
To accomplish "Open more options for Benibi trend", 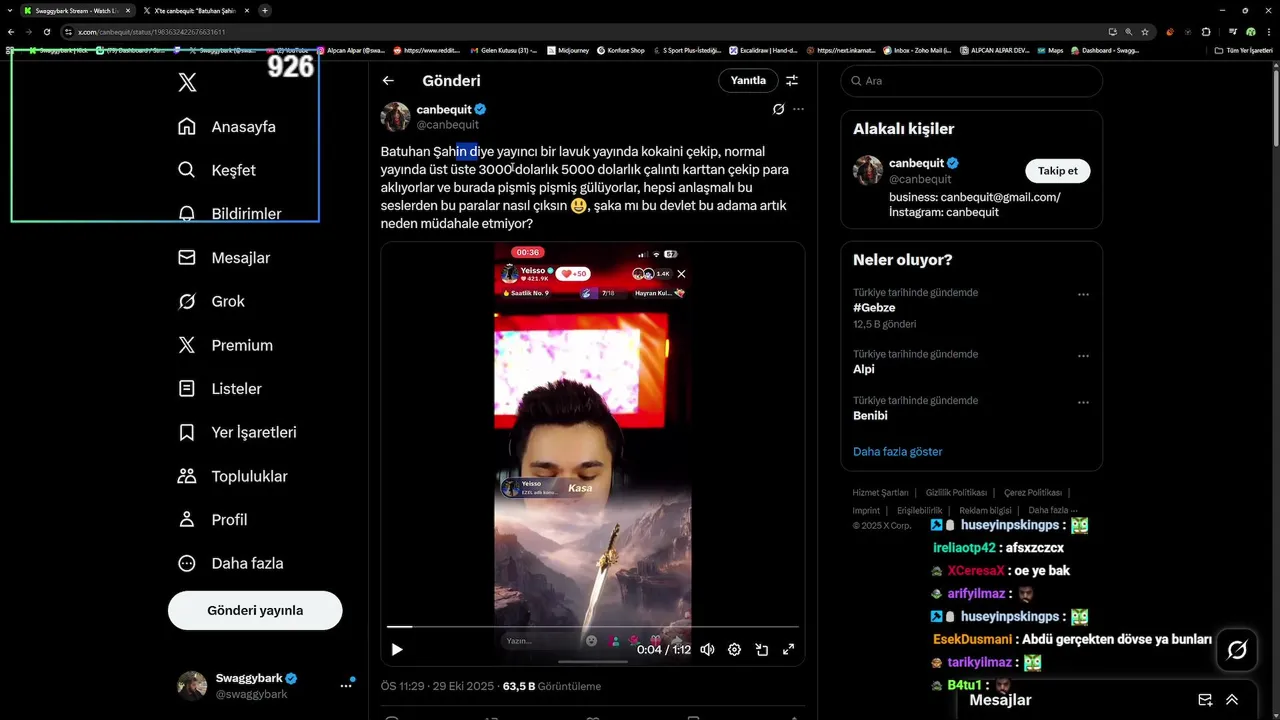I will [1083, 403].
